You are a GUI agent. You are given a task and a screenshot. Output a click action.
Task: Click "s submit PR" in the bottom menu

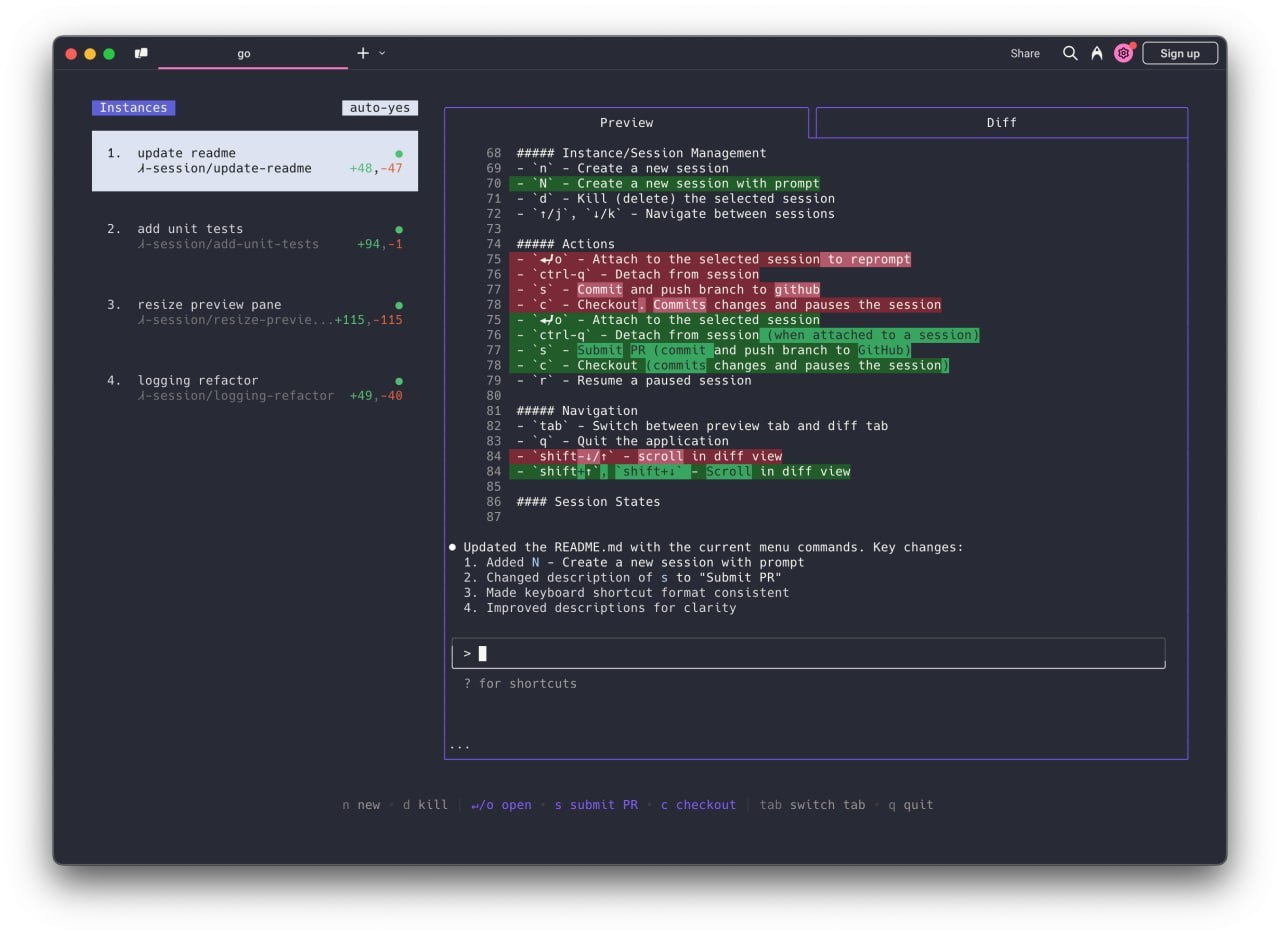[596, 805]
